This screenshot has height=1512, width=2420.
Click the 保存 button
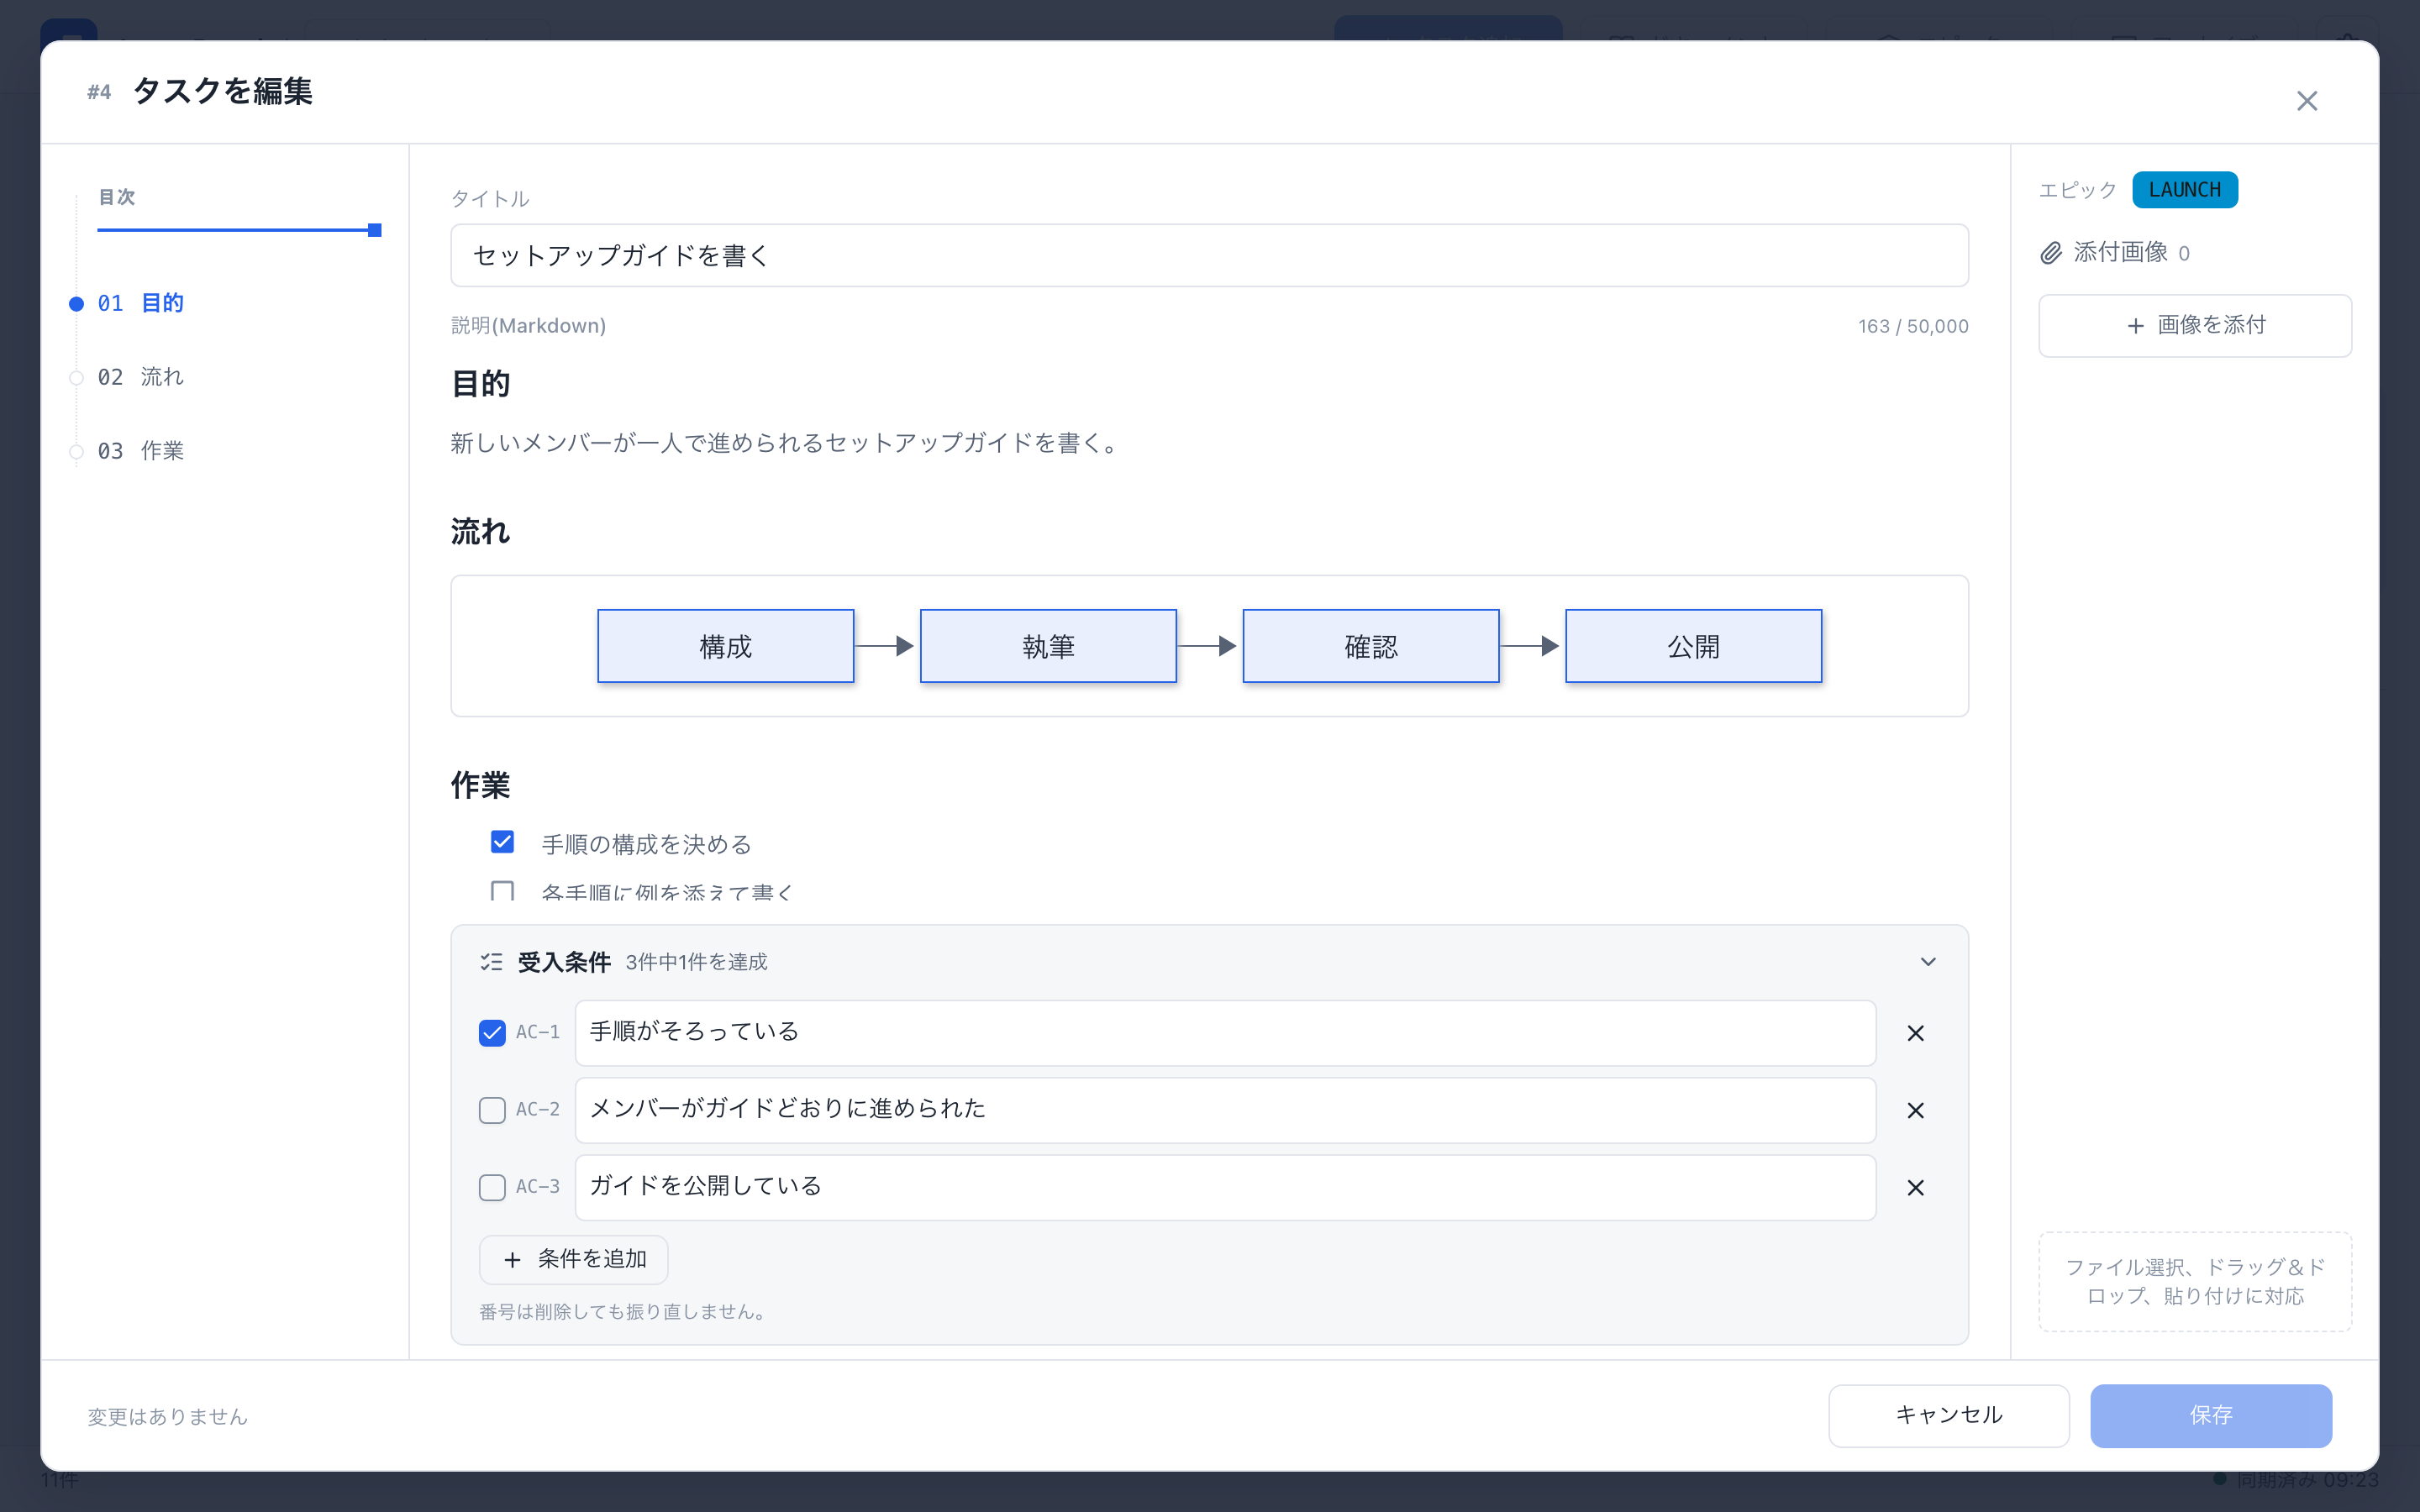pos(2211,1415)
